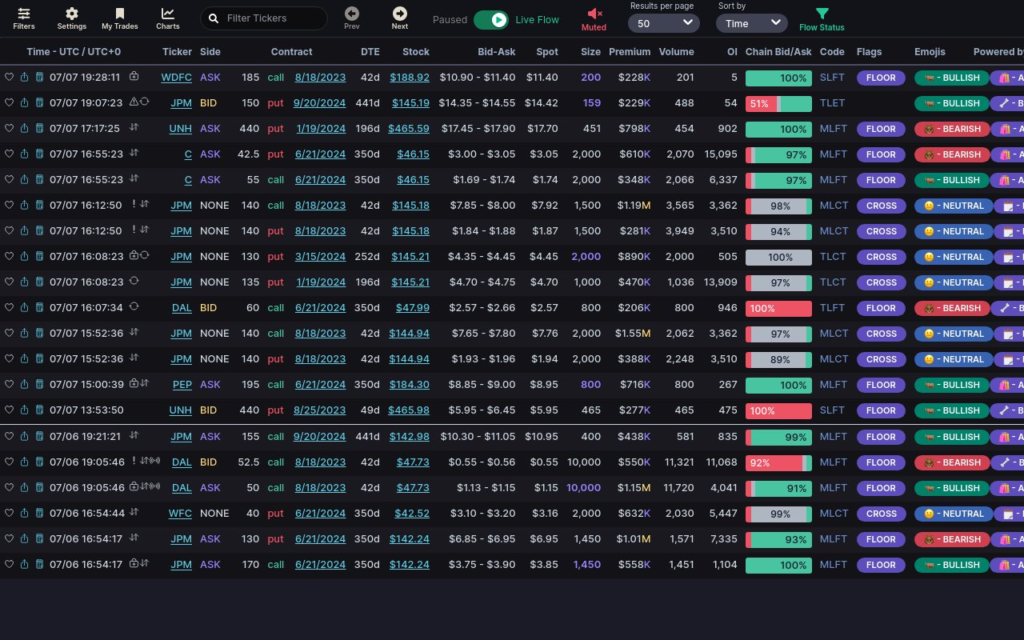Share the 16:07:34 DAL trade
The height and width of the screenshot is (640, 1024).
point(24,308)
